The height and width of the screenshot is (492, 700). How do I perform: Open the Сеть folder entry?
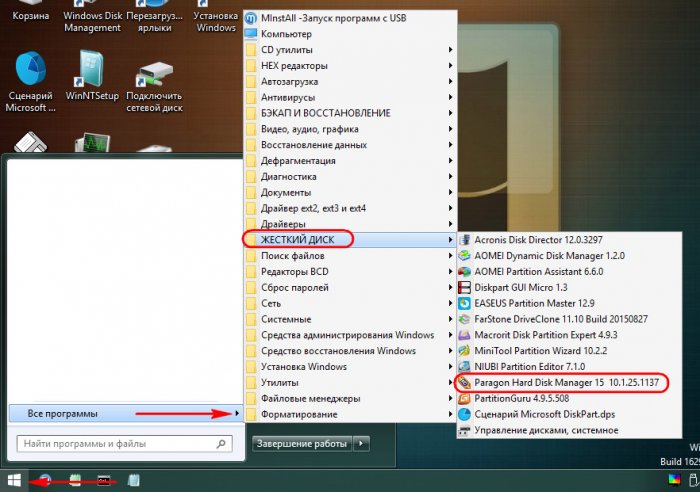click(350, 304)
